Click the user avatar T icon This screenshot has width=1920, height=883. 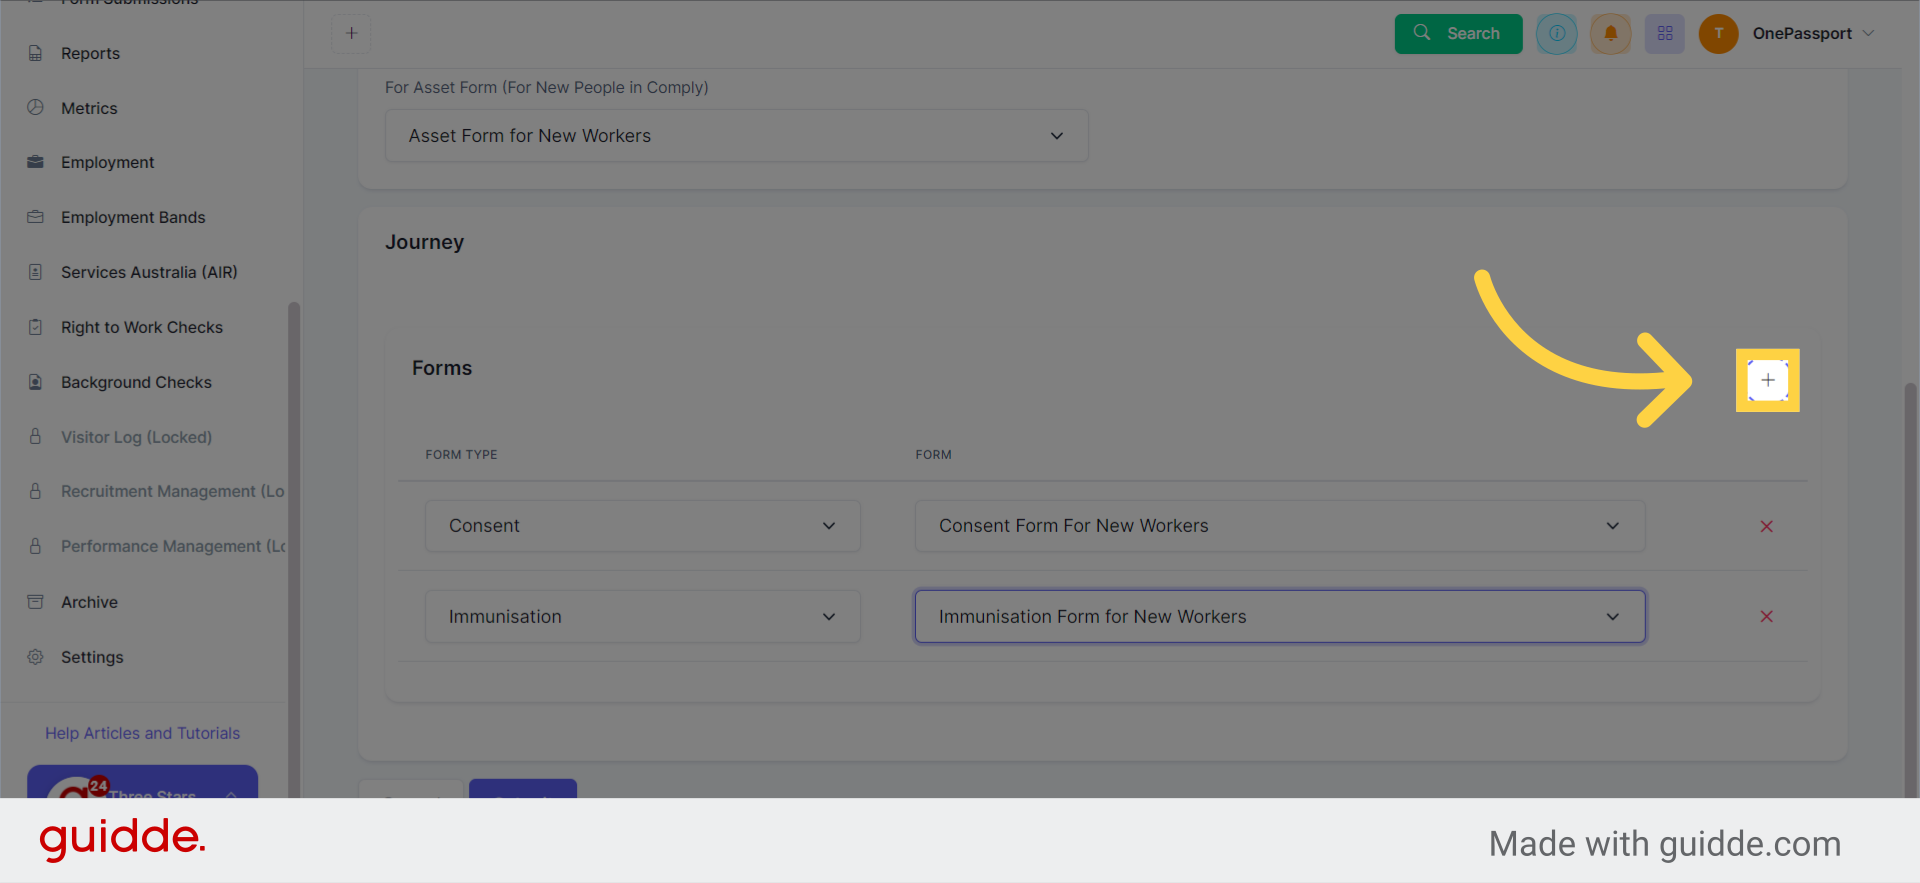pyautogui.click(x=1718, y=33)
